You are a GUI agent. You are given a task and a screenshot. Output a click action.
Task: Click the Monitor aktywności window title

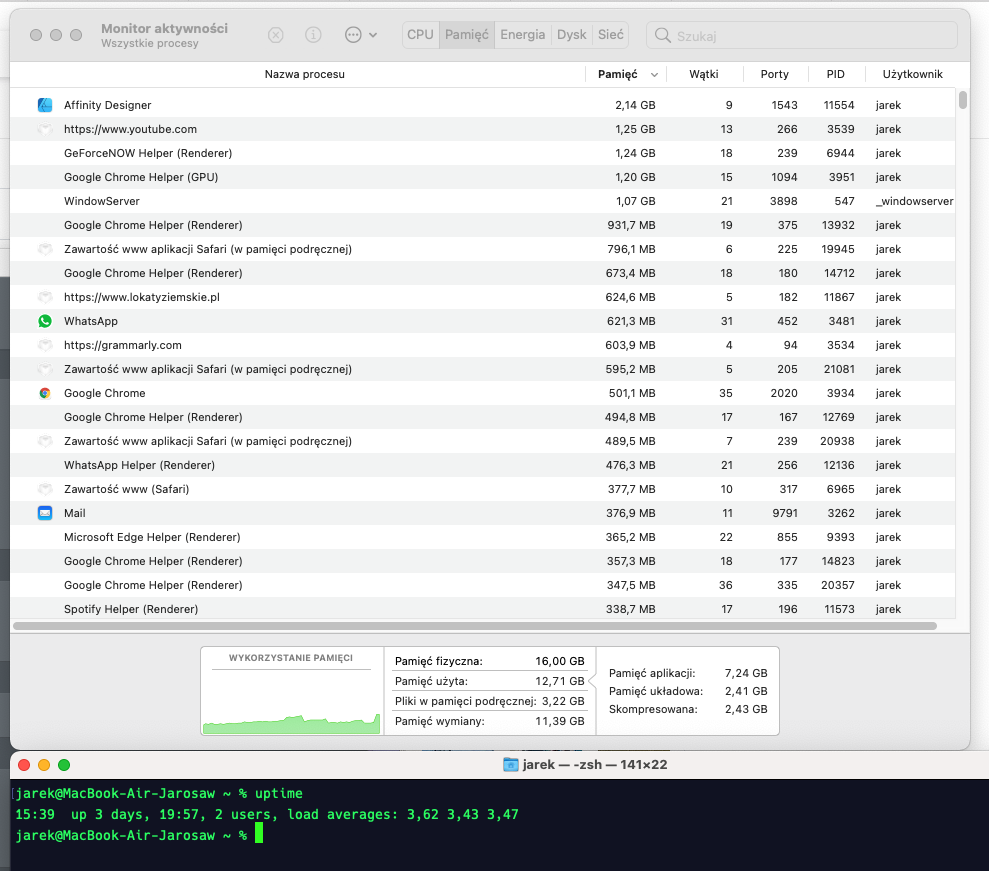point(164,28)
